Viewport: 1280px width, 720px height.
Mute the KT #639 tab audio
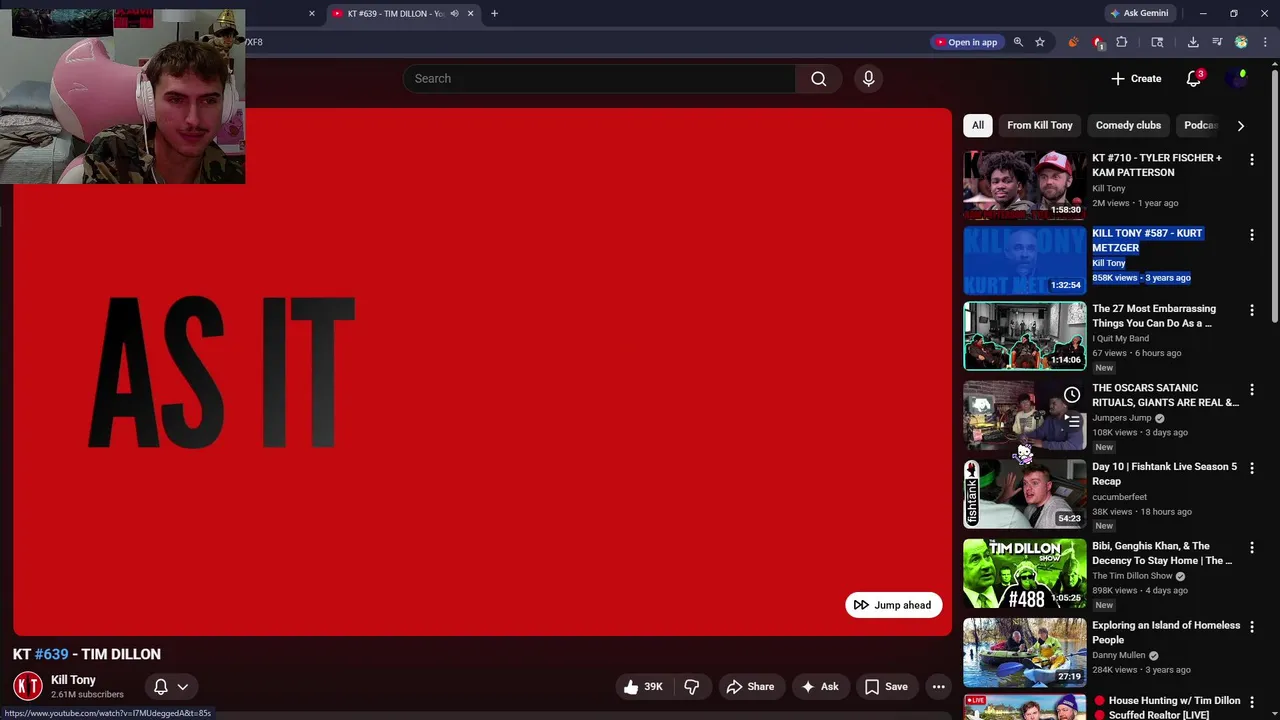tap(454, 14)
